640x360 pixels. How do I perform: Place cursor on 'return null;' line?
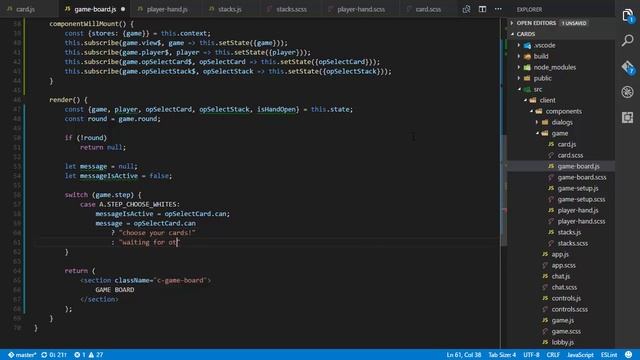(103, 147)
